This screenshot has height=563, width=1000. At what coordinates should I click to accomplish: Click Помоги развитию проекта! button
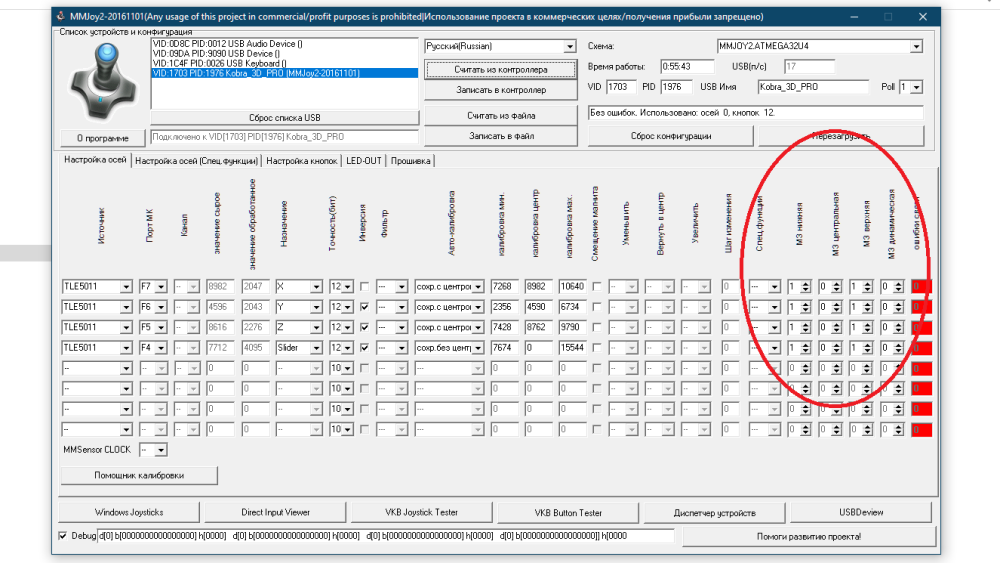click(x=809, y=536)
